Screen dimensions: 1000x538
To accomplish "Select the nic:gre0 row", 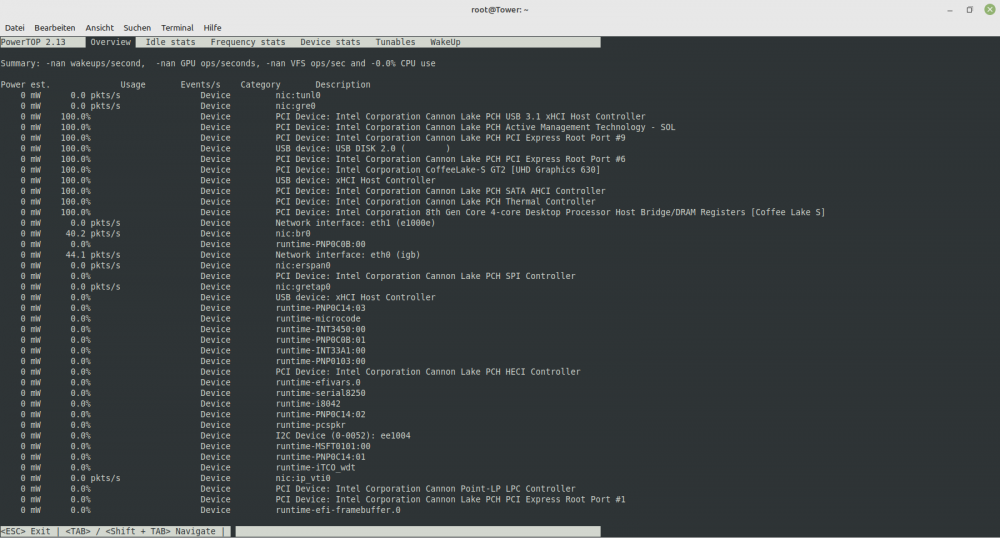I will point(168,106).
